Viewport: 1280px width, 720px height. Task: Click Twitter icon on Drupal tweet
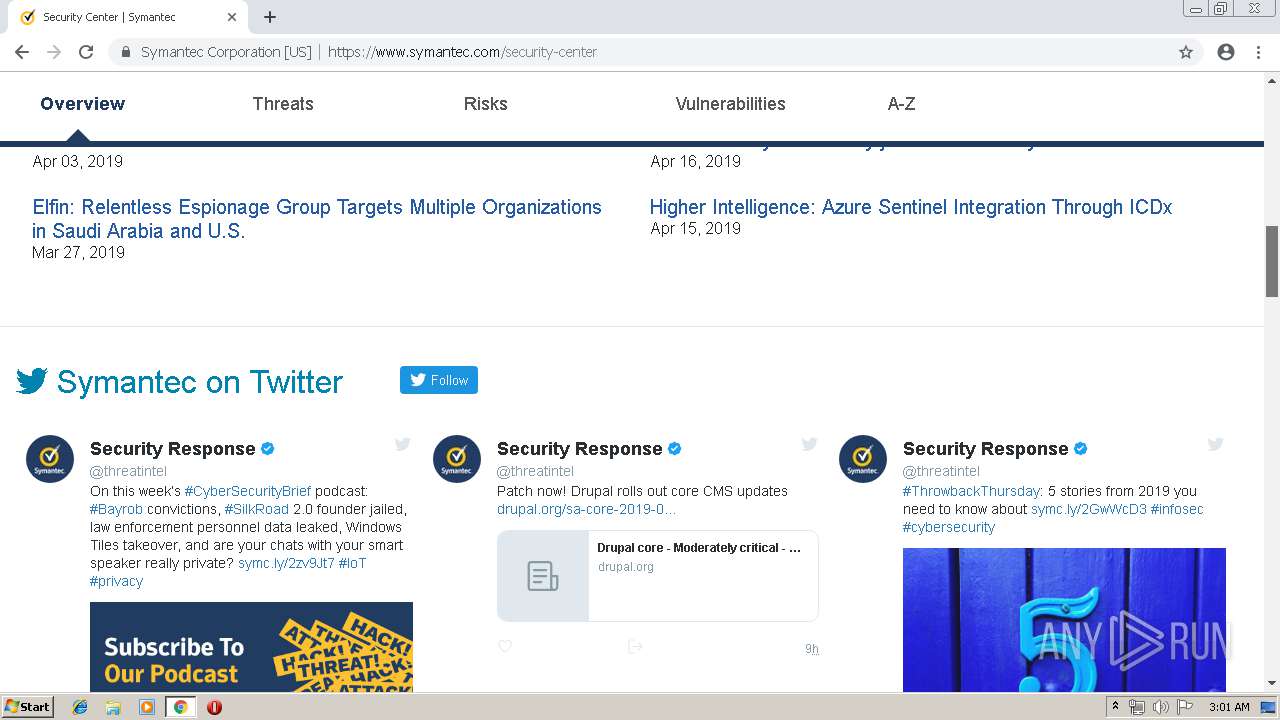click(809, 444)
